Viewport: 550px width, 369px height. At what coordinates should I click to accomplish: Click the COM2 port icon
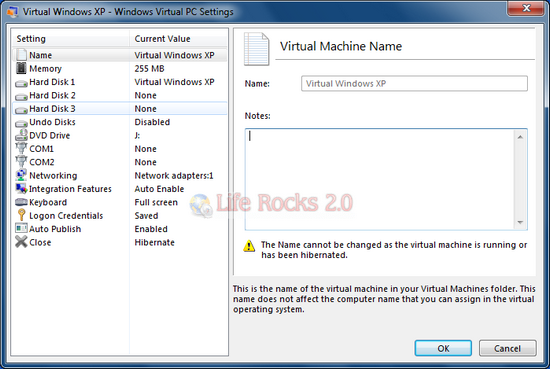coord(21,162)
